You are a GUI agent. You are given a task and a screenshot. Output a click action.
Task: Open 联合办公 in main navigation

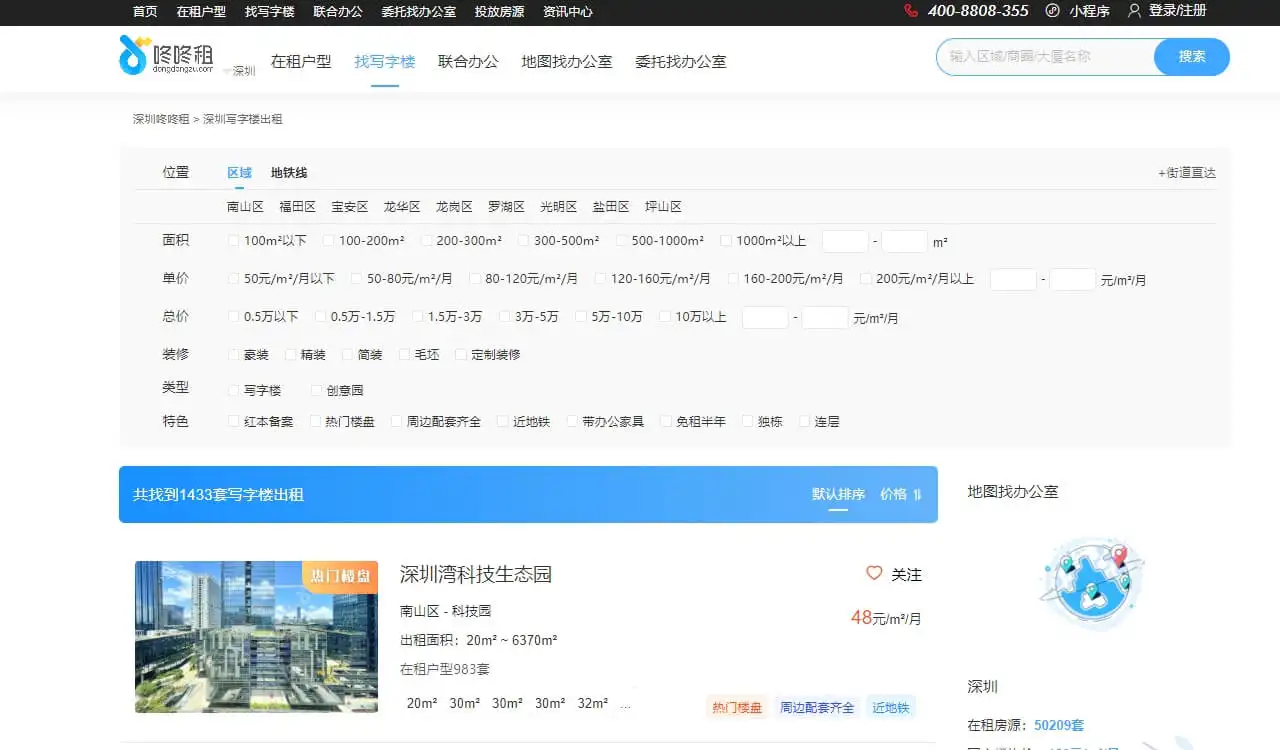(468, 61)
